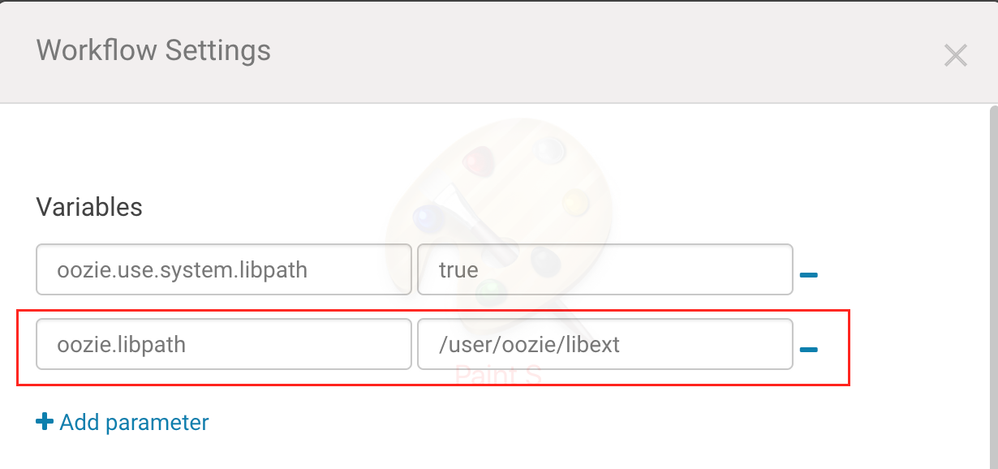The image size is (998, 469).
Task: Delete the variable with value /user/oozie/libext
Action: pyautogui.click(x=809, y=349)
